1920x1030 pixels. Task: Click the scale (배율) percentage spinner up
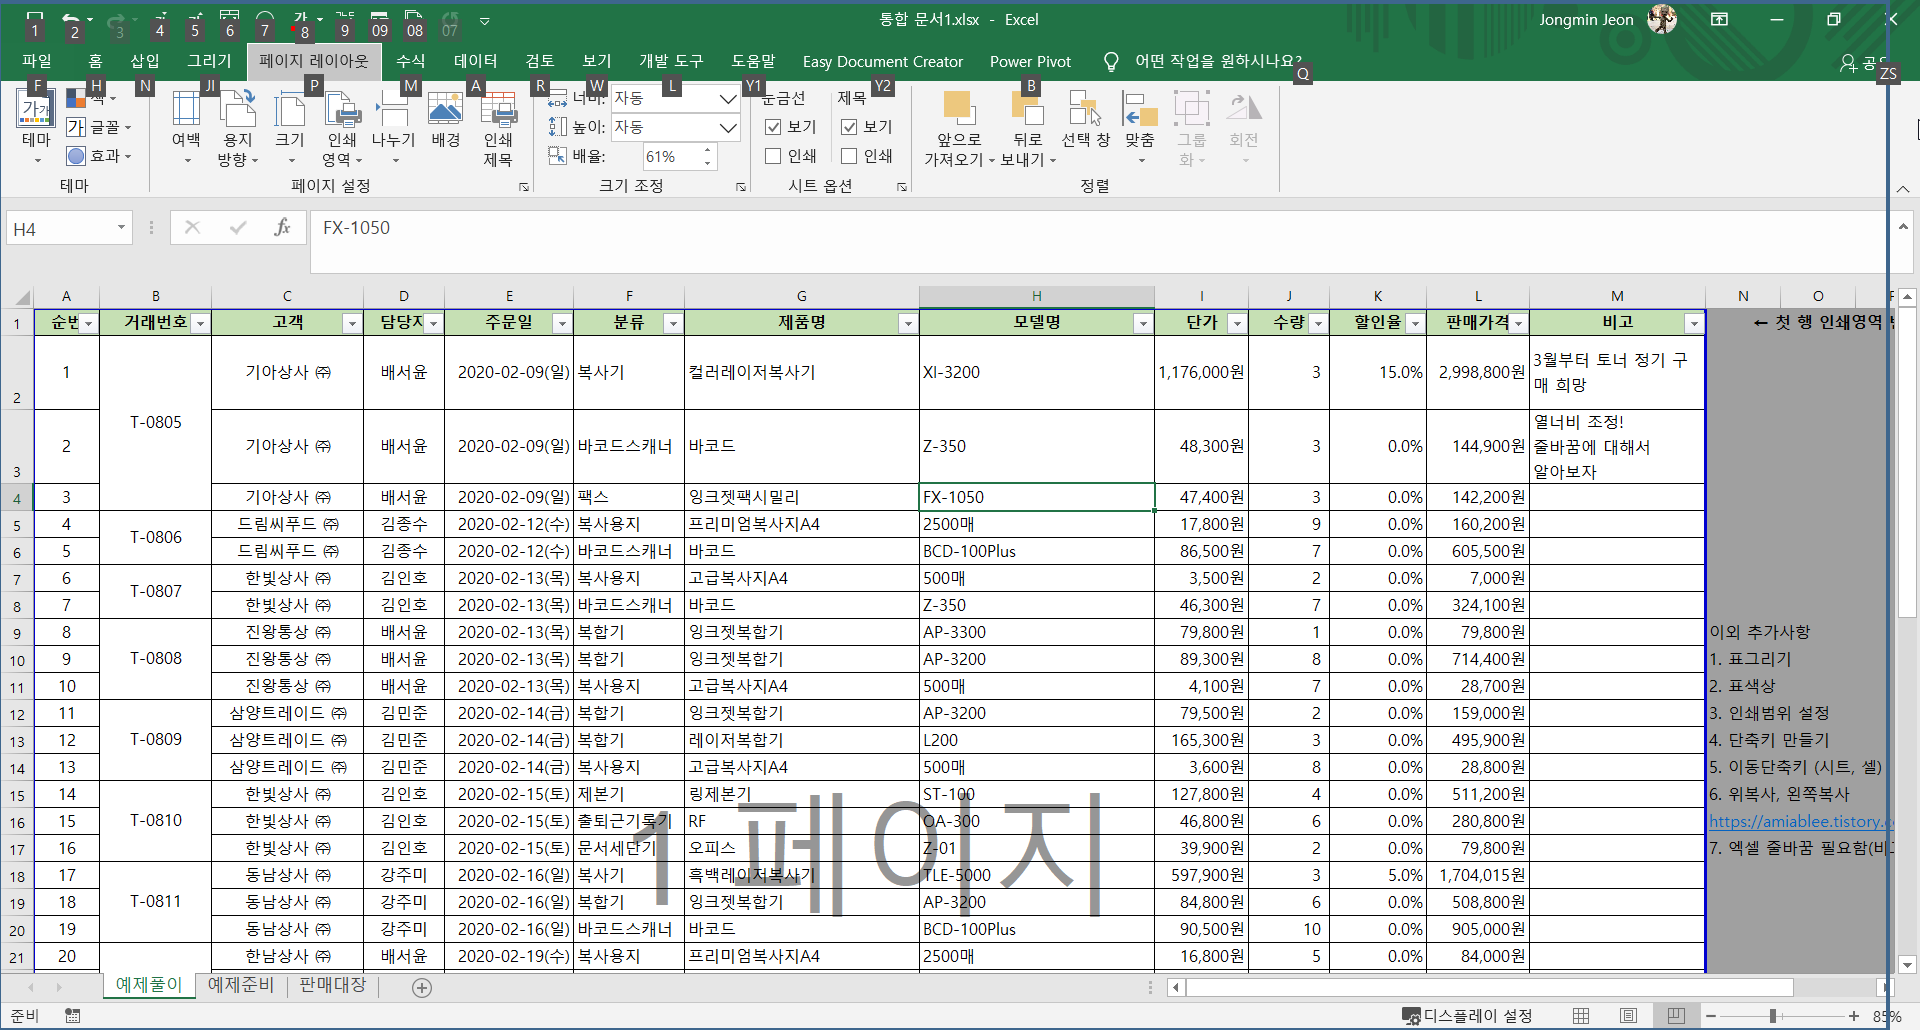(x=708, y=151)
